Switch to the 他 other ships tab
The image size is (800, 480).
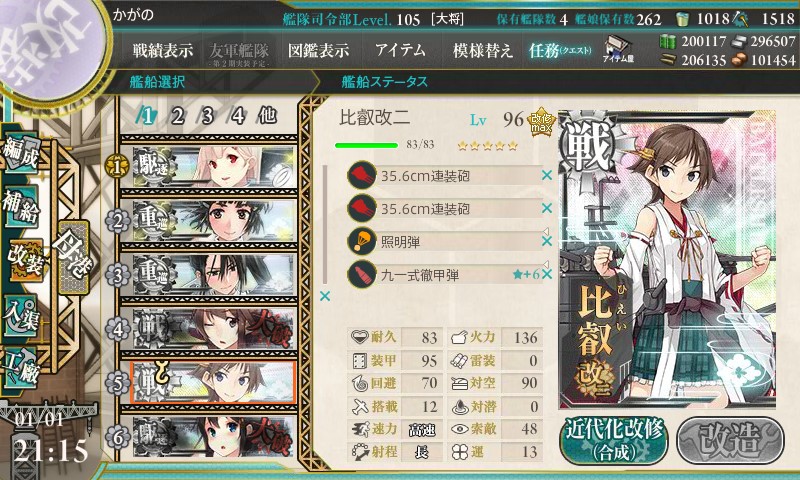click(267, 115)
